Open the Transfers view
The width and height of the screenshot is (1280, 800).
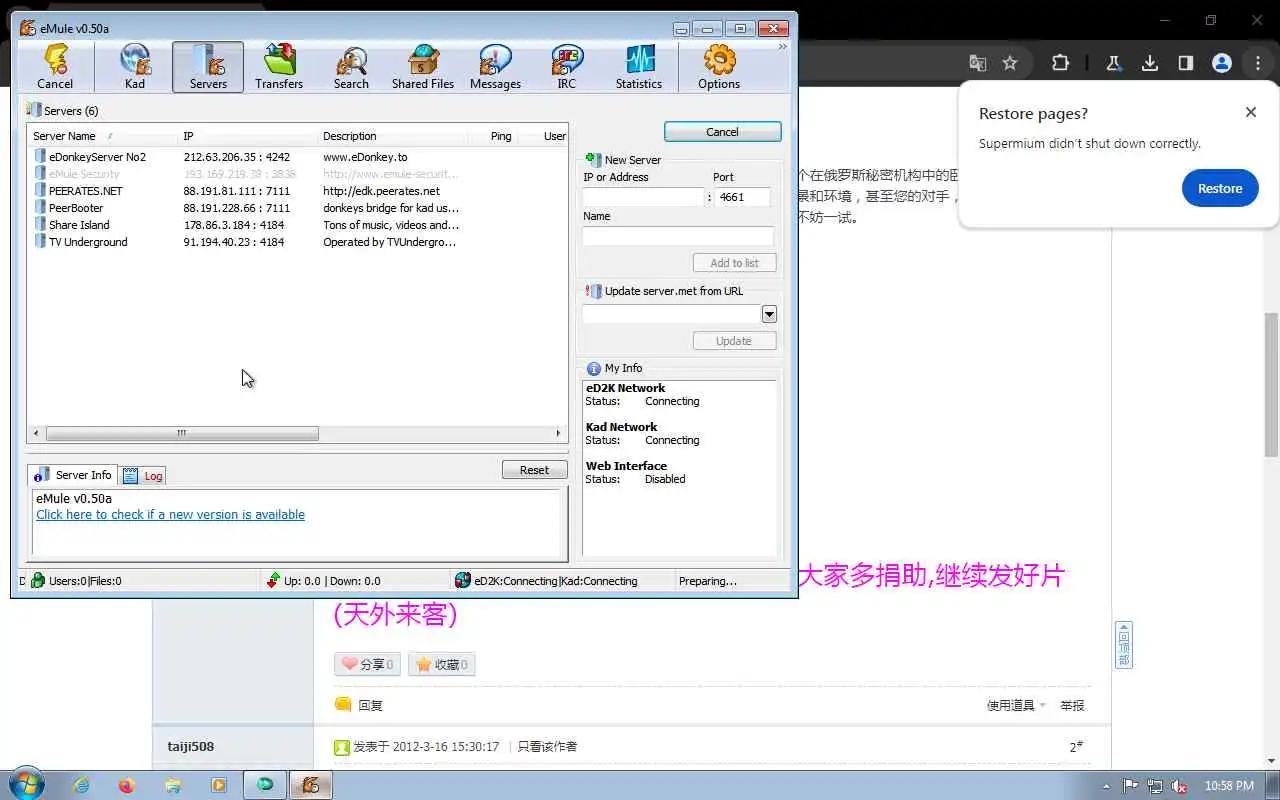pos(279,67)
